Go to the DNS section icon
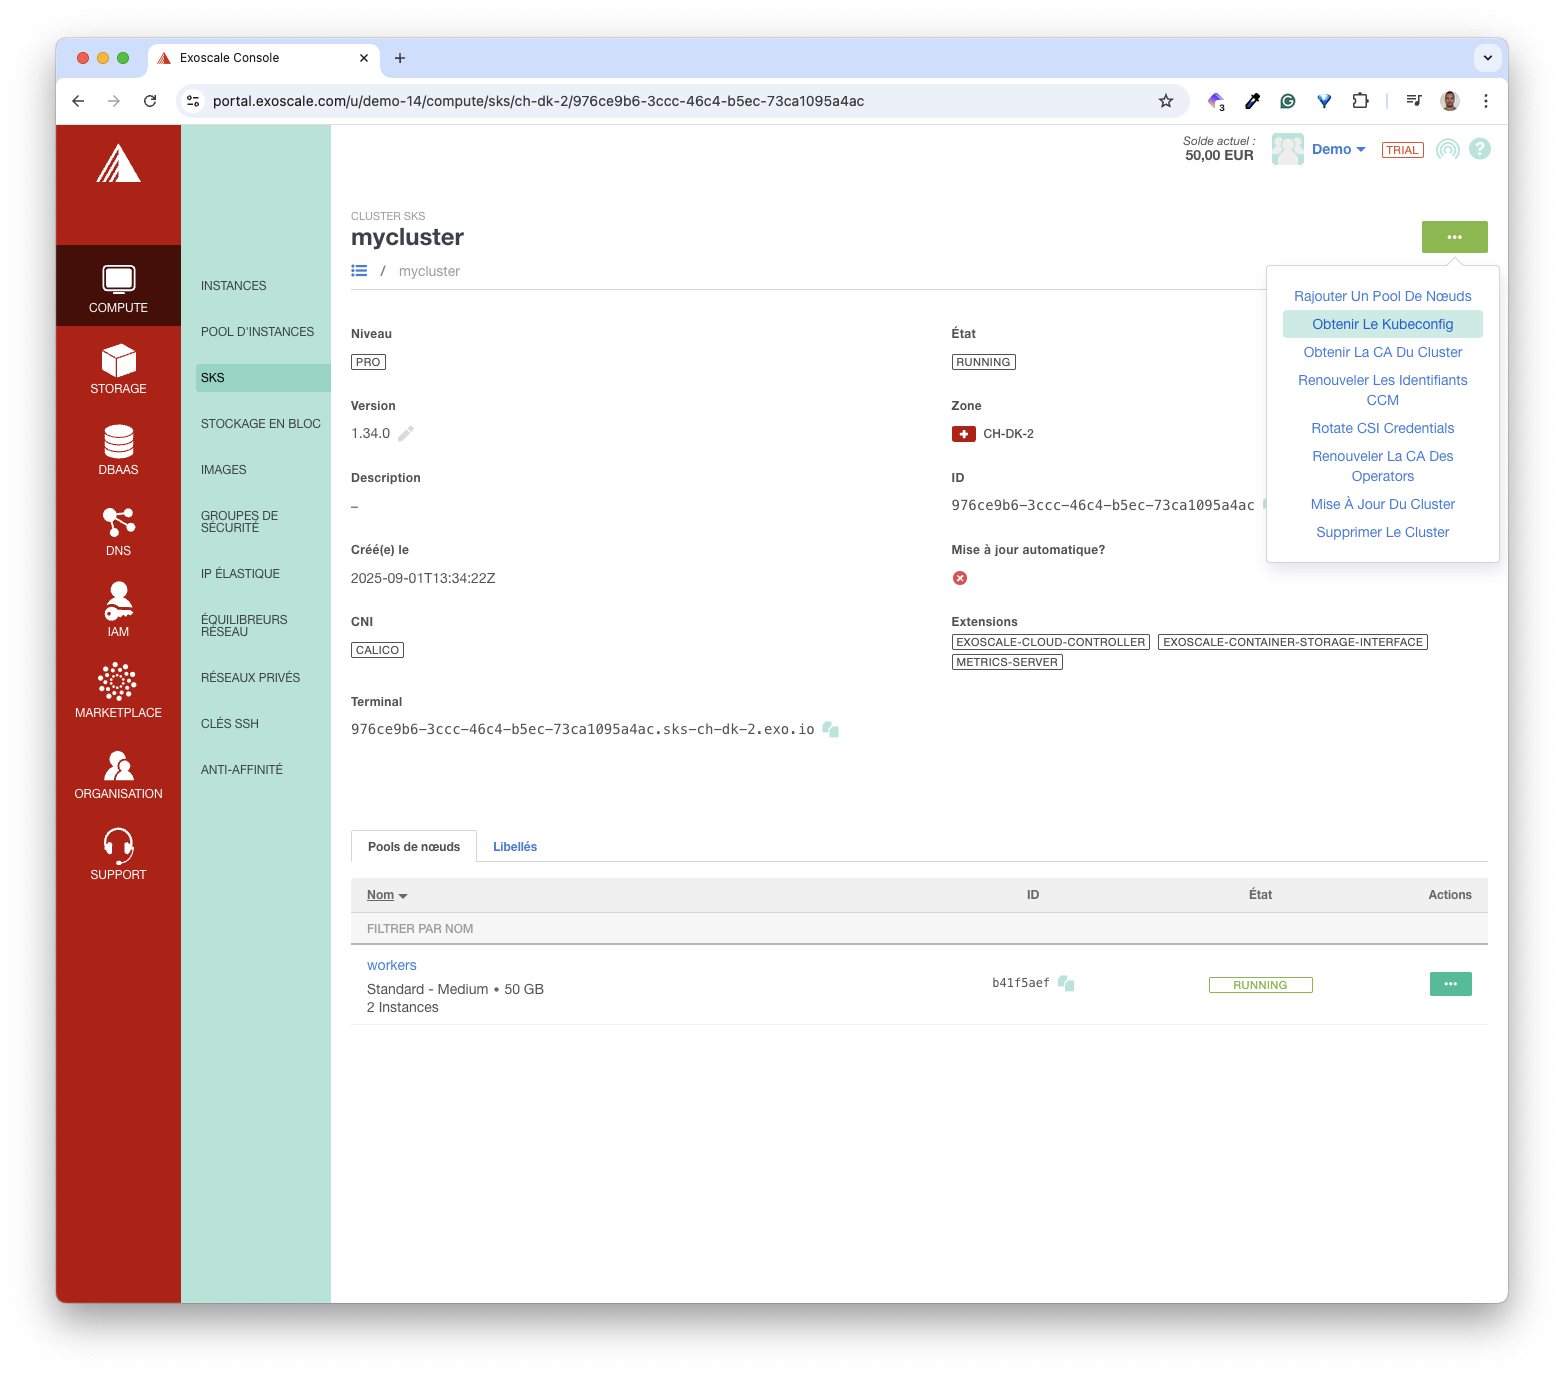 (118, 523)
